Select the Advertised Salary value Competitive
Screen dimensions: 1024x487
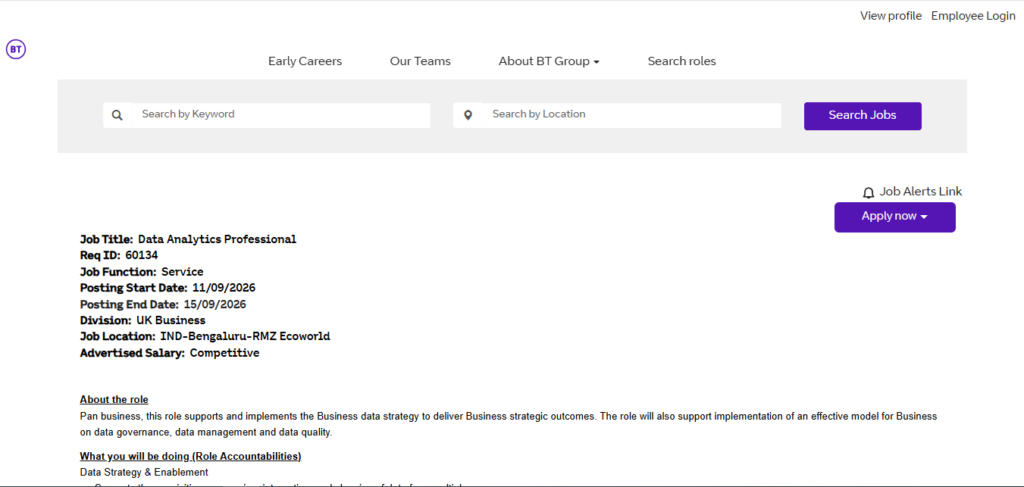click(x=225, y=353)
